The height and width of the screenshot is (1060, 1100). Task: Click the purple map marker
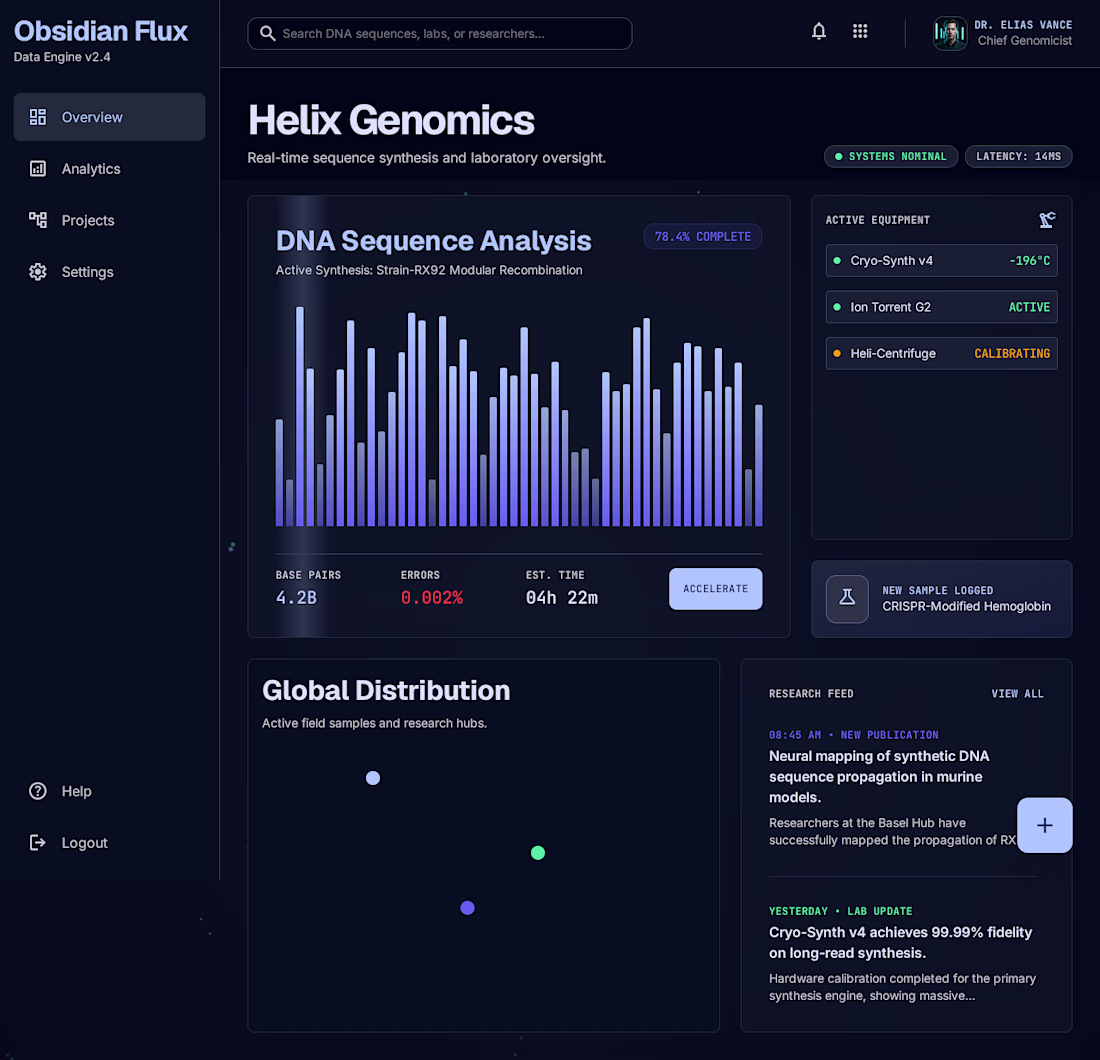click(x=467, y=908)
